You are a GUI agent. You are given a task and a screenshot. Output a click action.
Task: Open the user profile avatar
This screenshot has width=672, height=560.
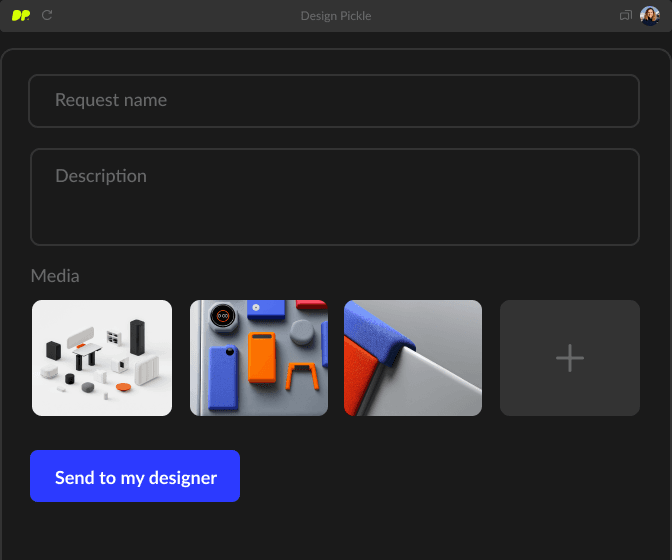coord(650,16)
